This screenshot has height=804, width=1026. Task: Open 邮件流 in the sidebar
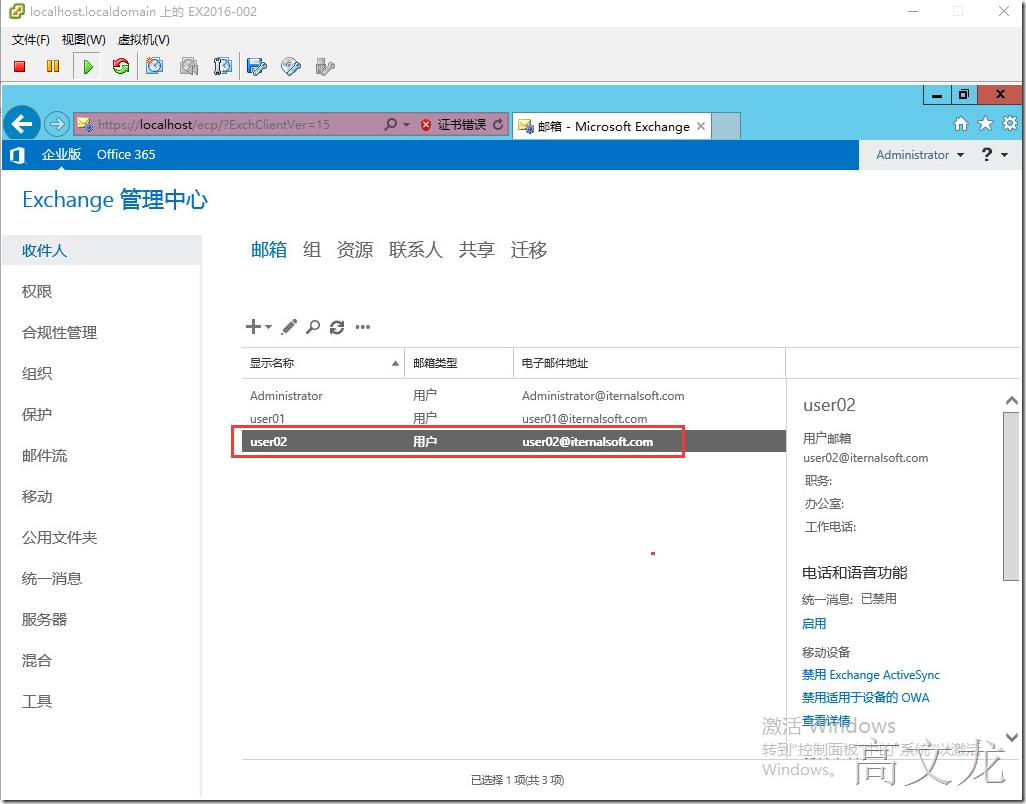[x=44, y=455]
